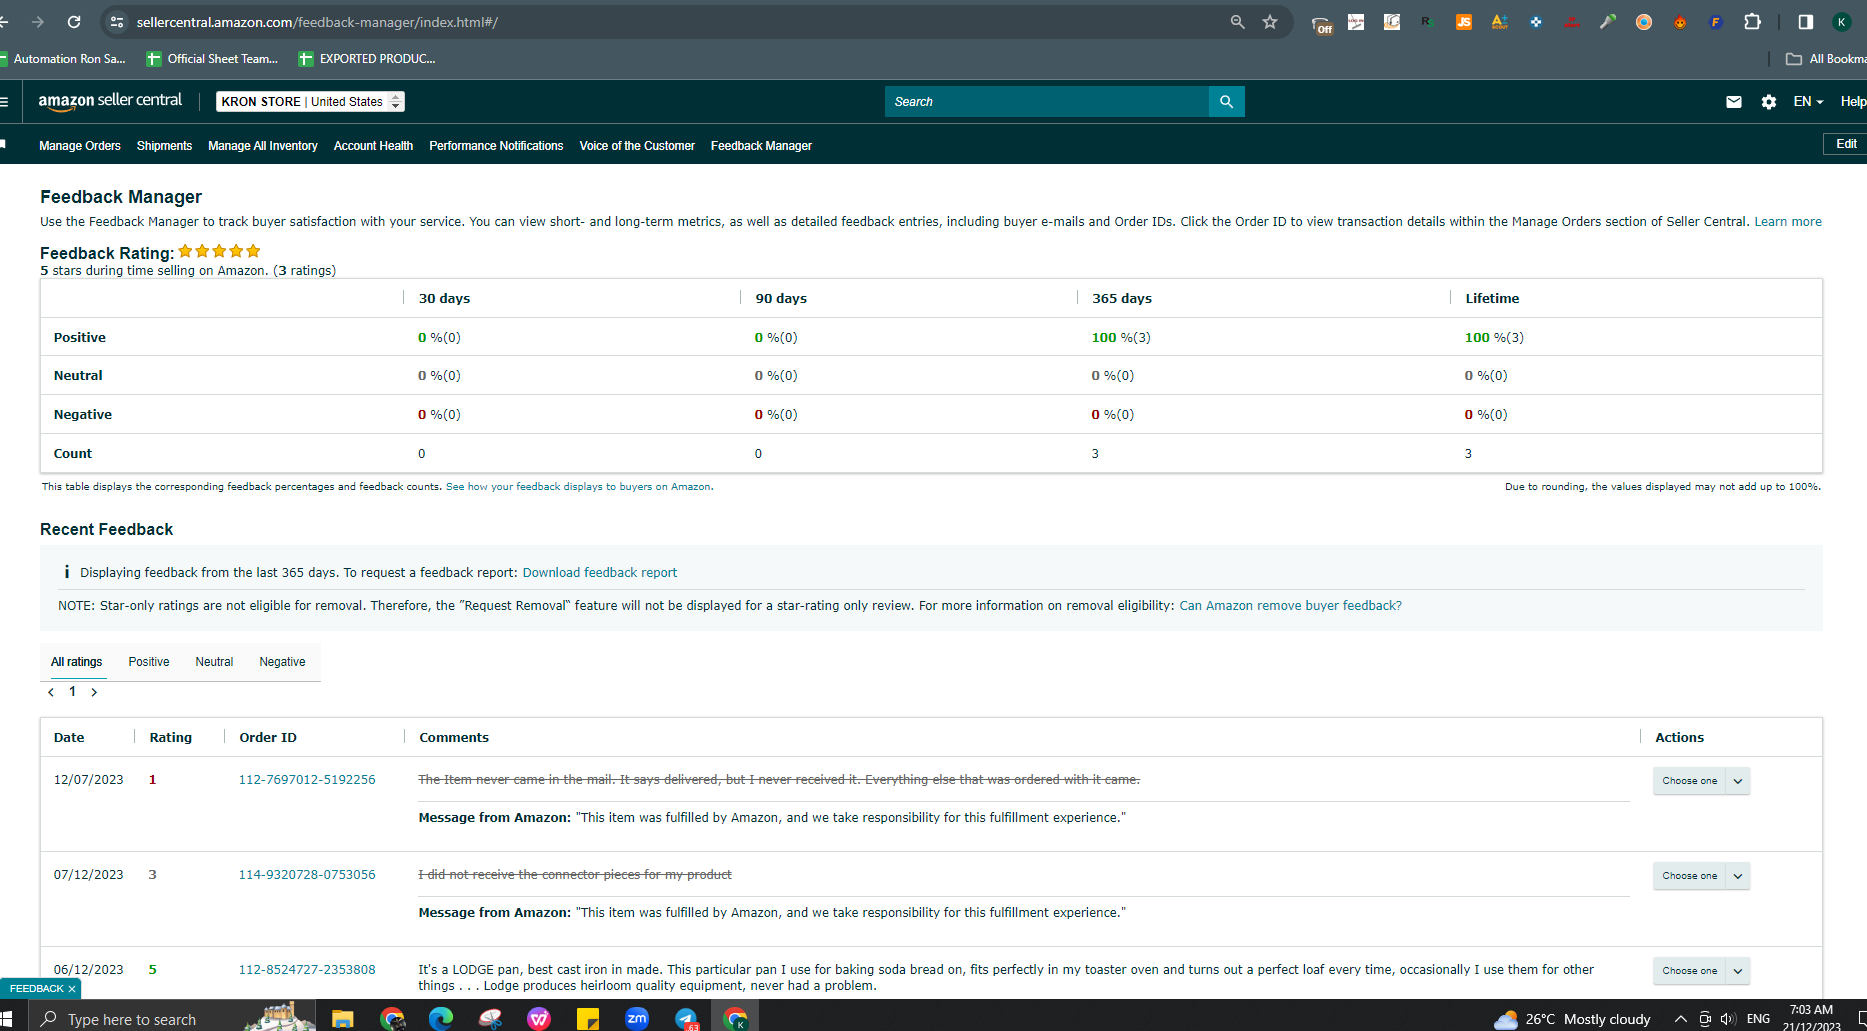The image size is (1867, 1031).
Task: Open order ID 112-7697012-5192256
Action: point(307,780)
